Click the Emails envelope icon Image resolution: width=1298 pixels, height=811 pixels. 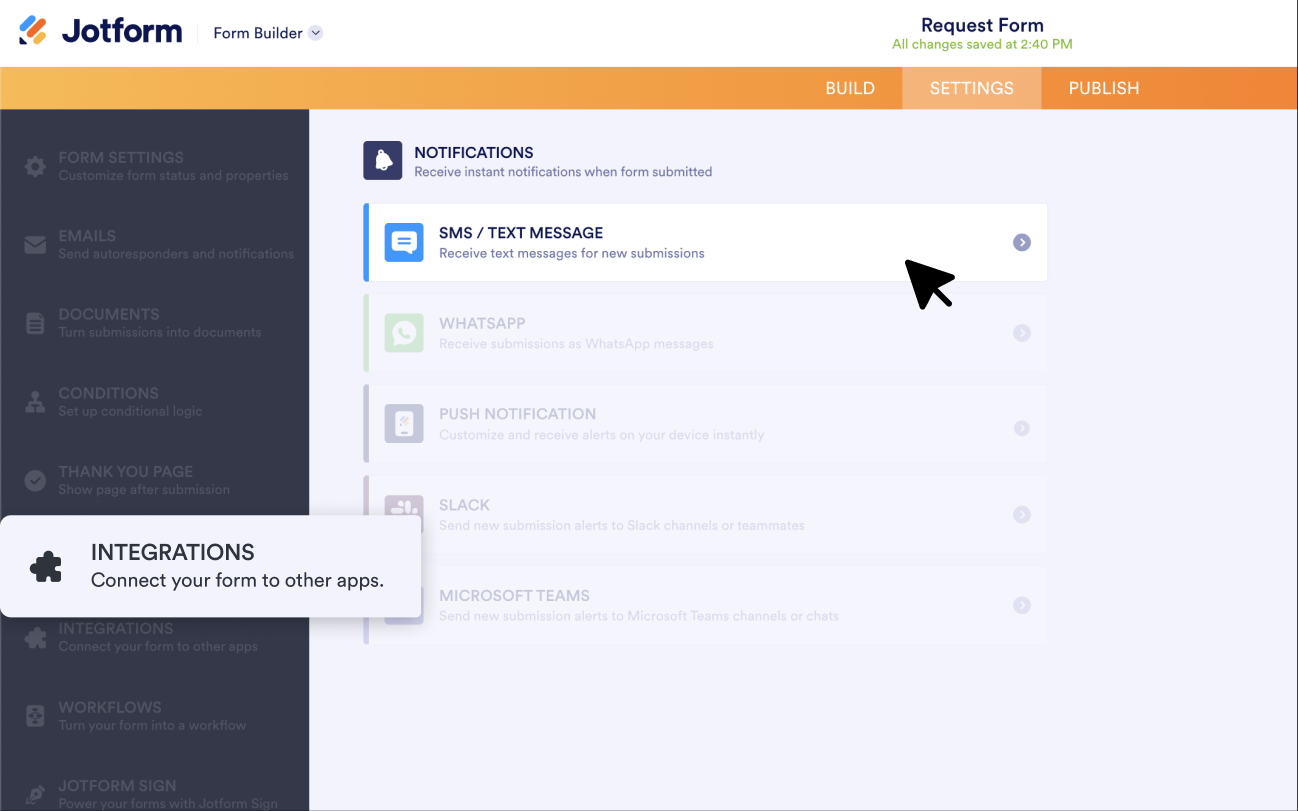(35, 245)
